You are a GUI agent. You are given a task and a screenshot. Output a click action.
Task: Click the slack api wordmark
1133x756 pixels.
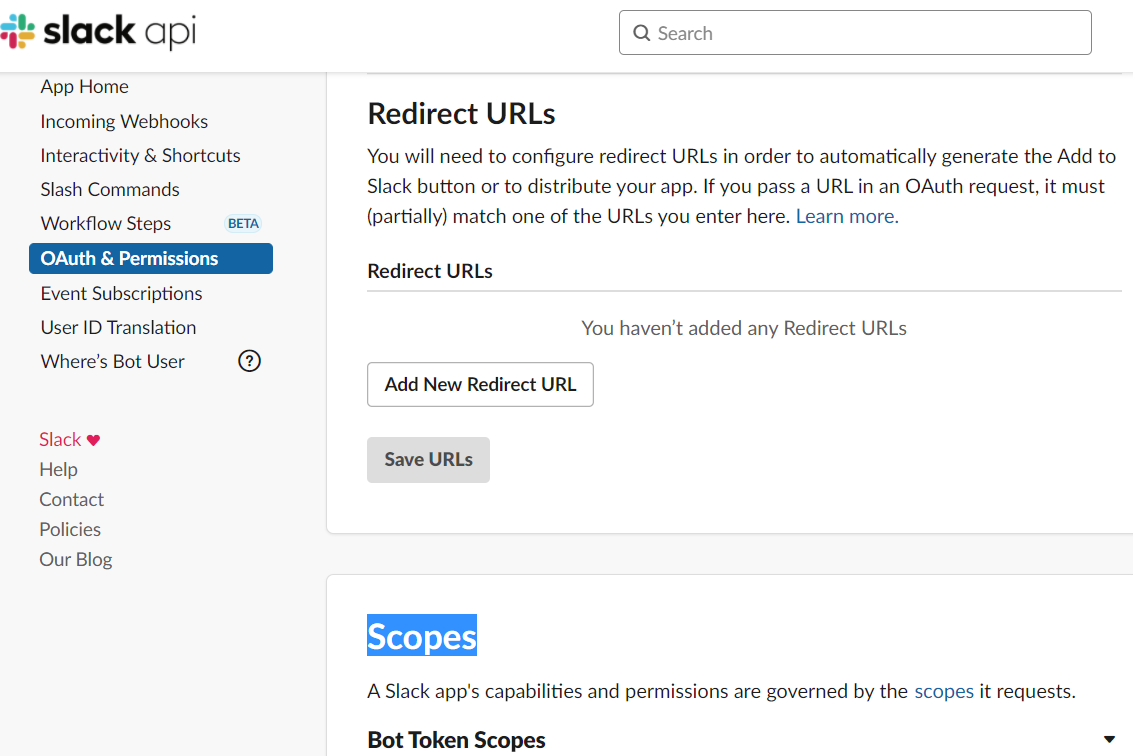coord(120,32)
